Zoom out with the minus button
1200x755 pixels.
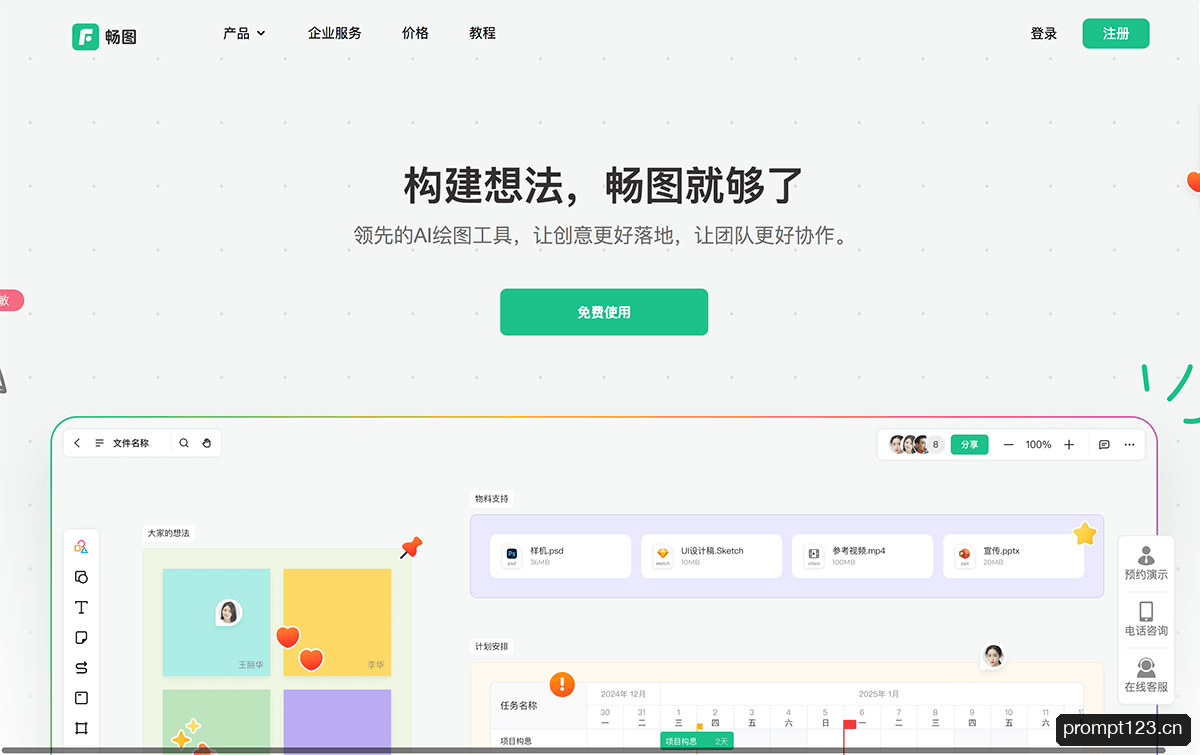pyautogui.click(x=1008, y=444)
